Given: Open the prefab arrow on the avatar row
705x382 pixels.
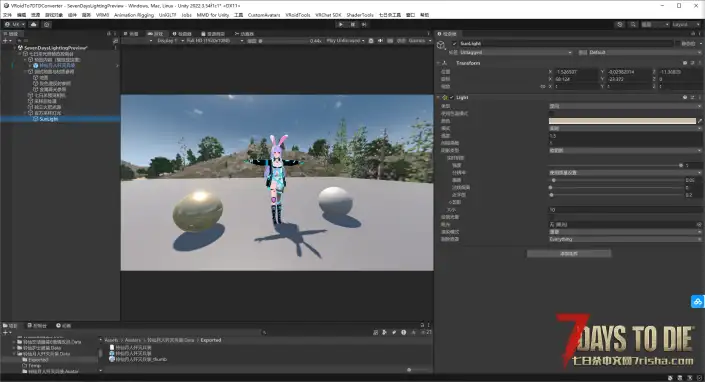Looking at the screenshot, I should pyautogui.click(x=117, y=66).
